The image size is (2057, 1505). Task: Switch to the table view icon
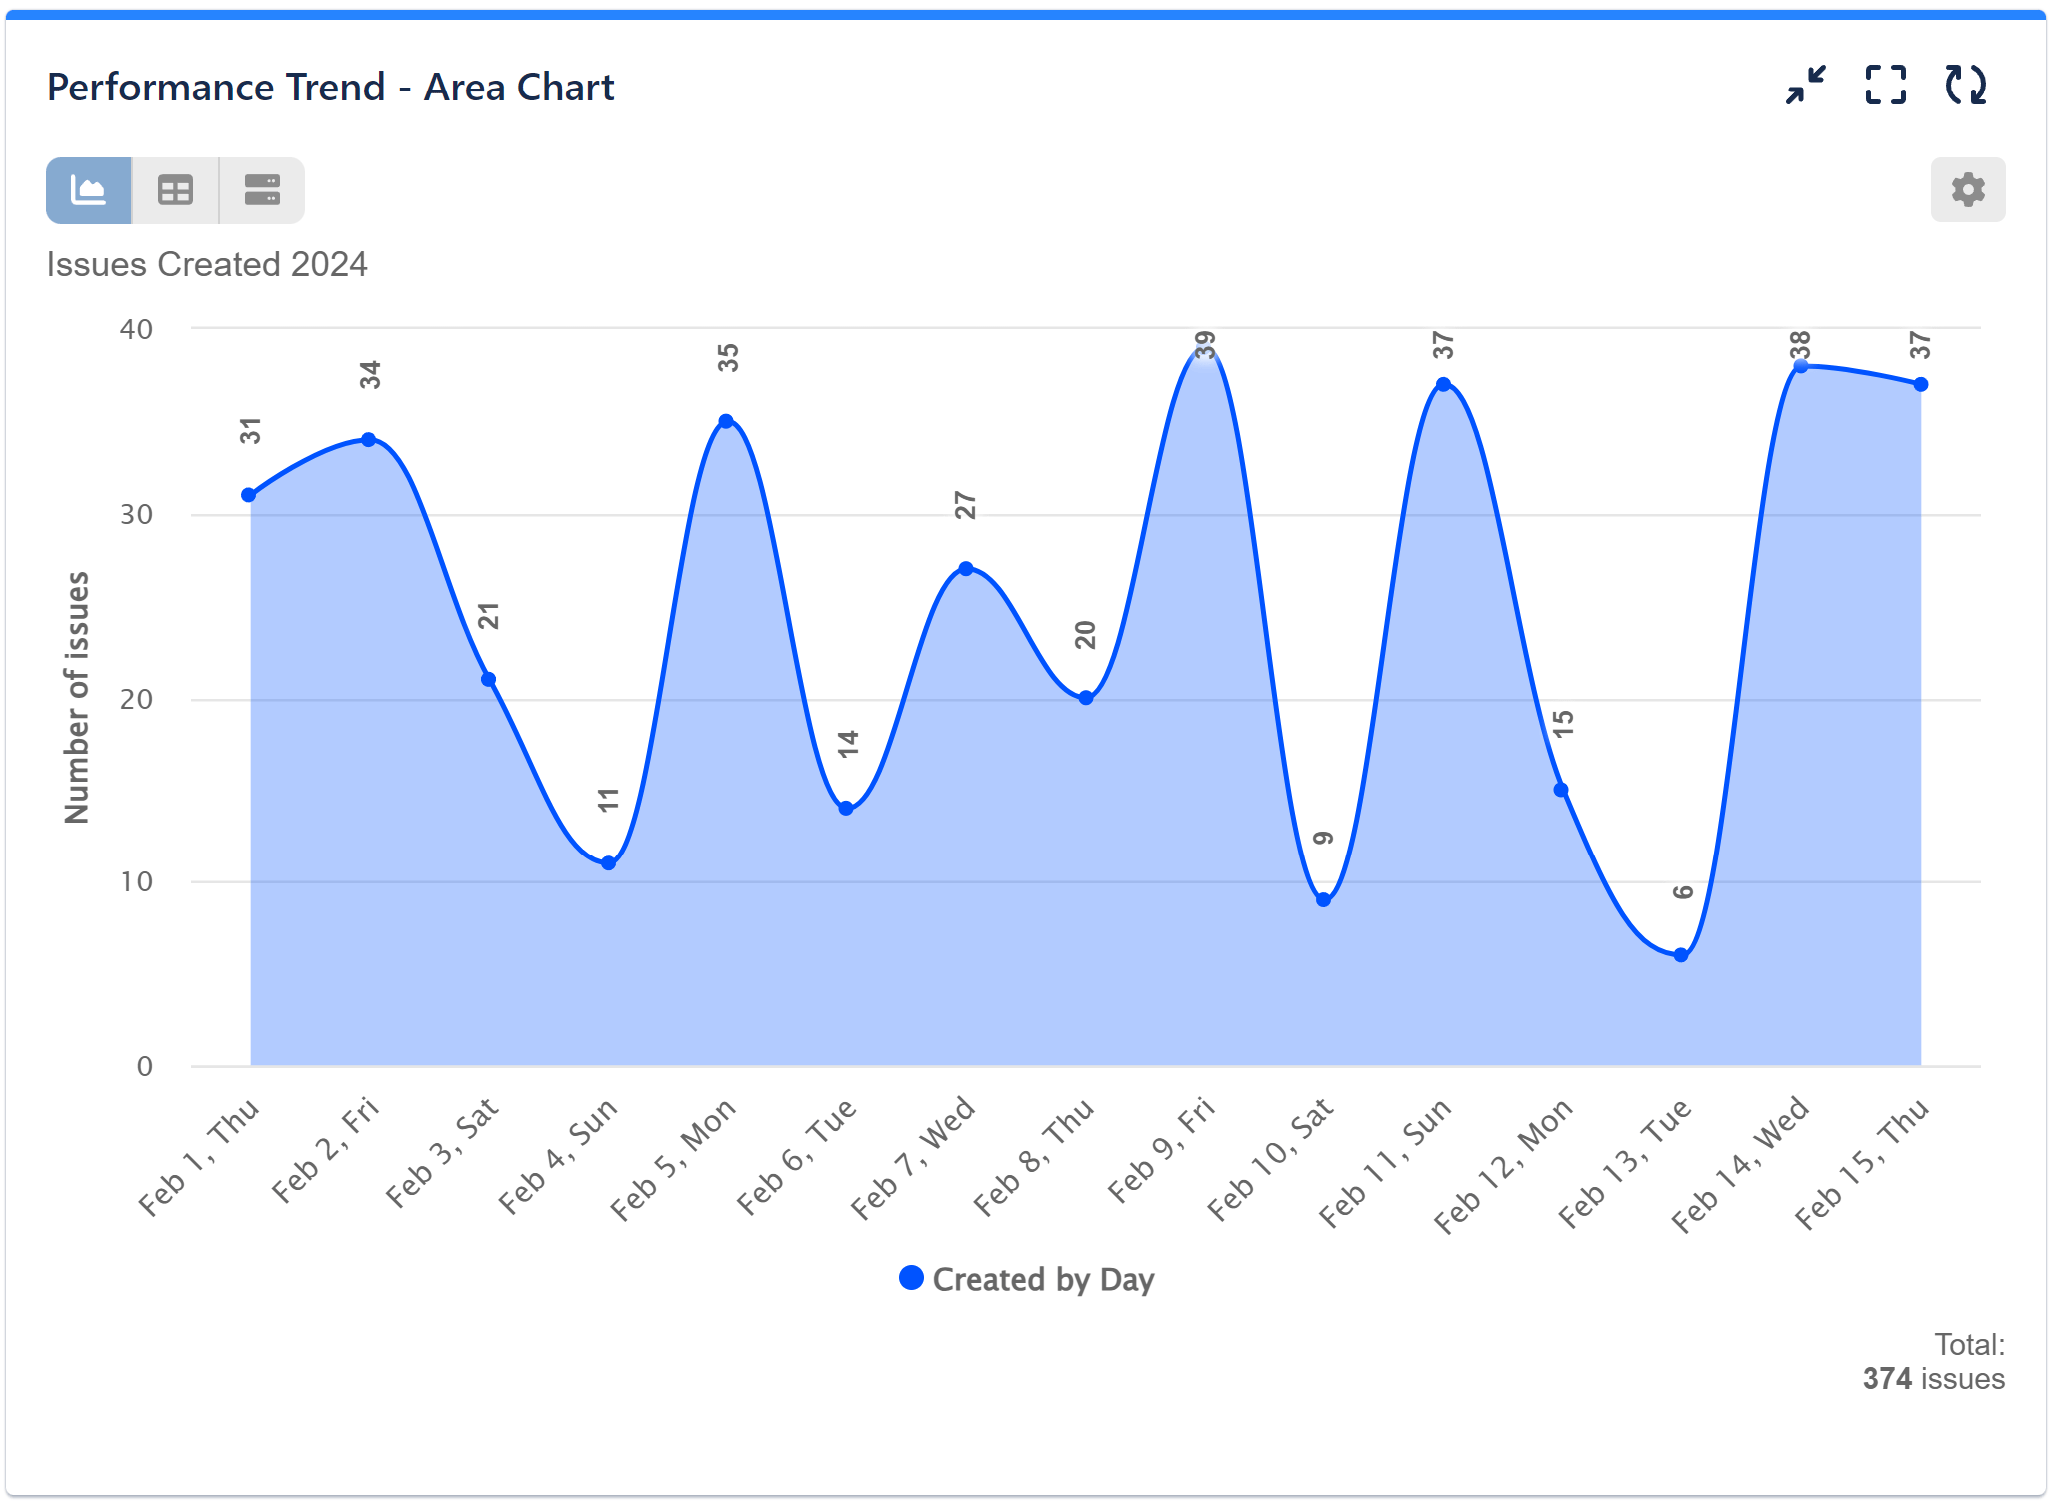(175, 189)
